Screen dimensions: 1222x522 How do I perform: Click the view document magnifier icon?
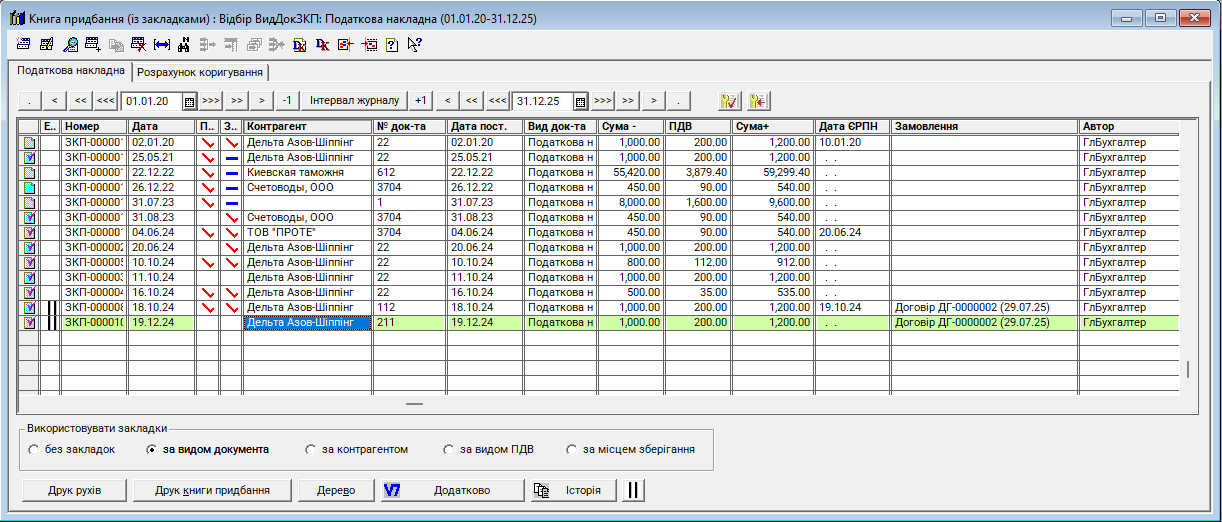point(70,44)
